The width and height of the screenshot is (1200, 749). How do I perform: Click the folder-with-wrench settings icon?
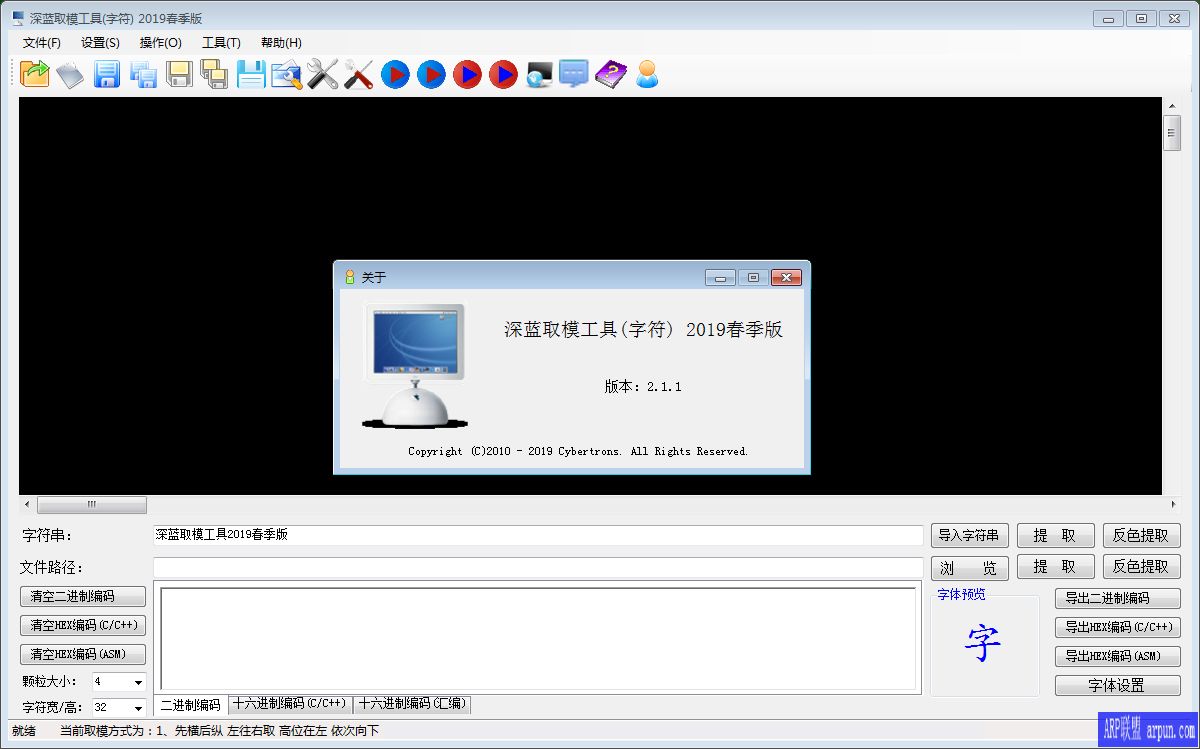[x=287, y=75]
